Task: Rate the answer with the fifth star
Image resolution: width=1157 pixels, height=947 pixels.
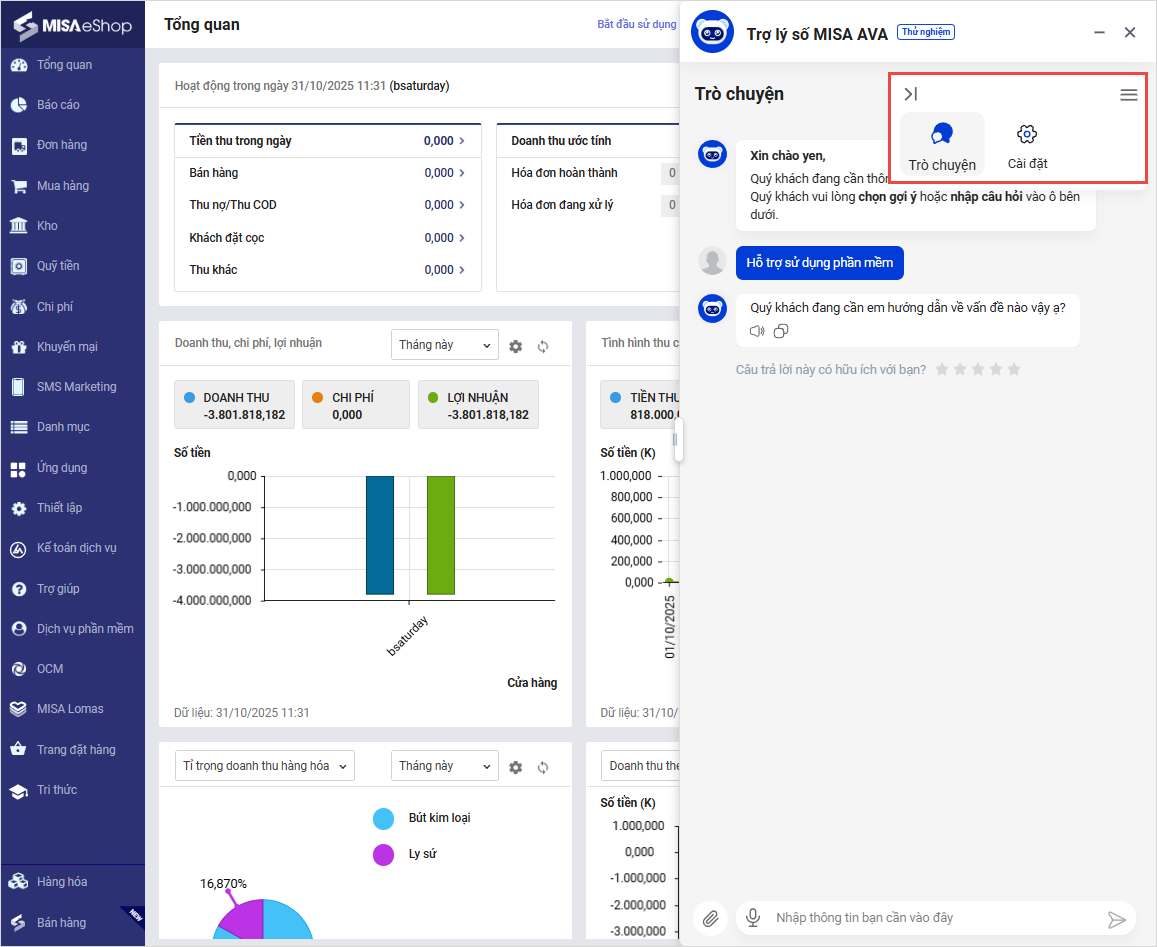Action: pos(1014,369)
